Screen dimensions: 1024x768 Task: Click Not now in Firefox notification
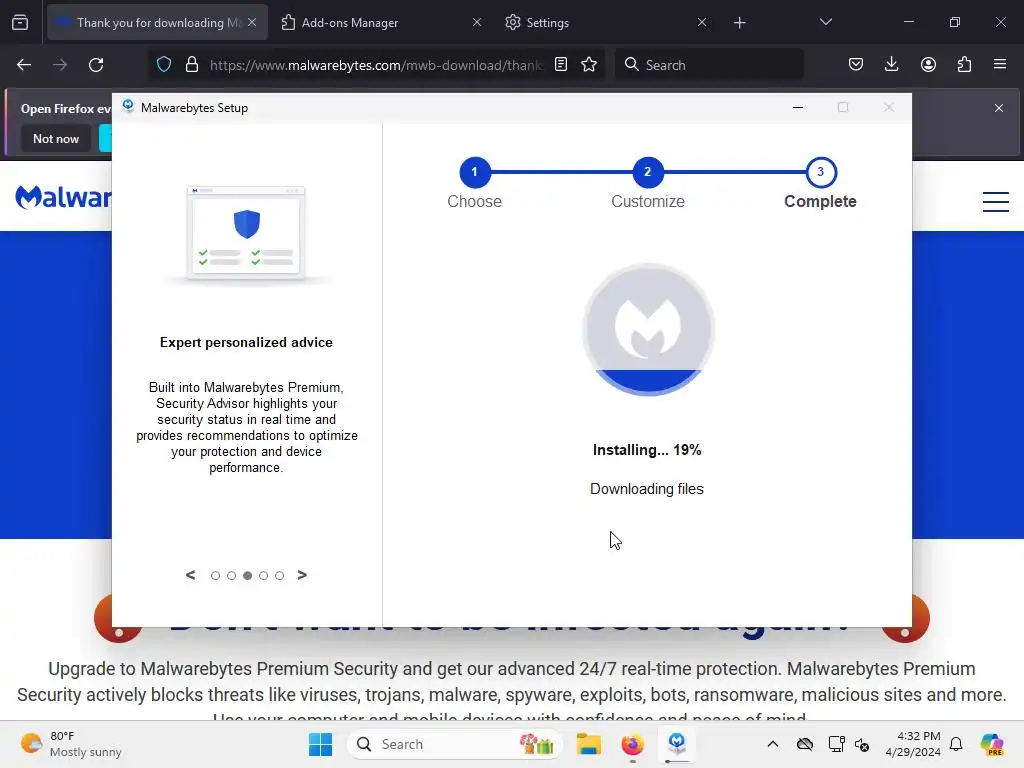coord(56,138)
